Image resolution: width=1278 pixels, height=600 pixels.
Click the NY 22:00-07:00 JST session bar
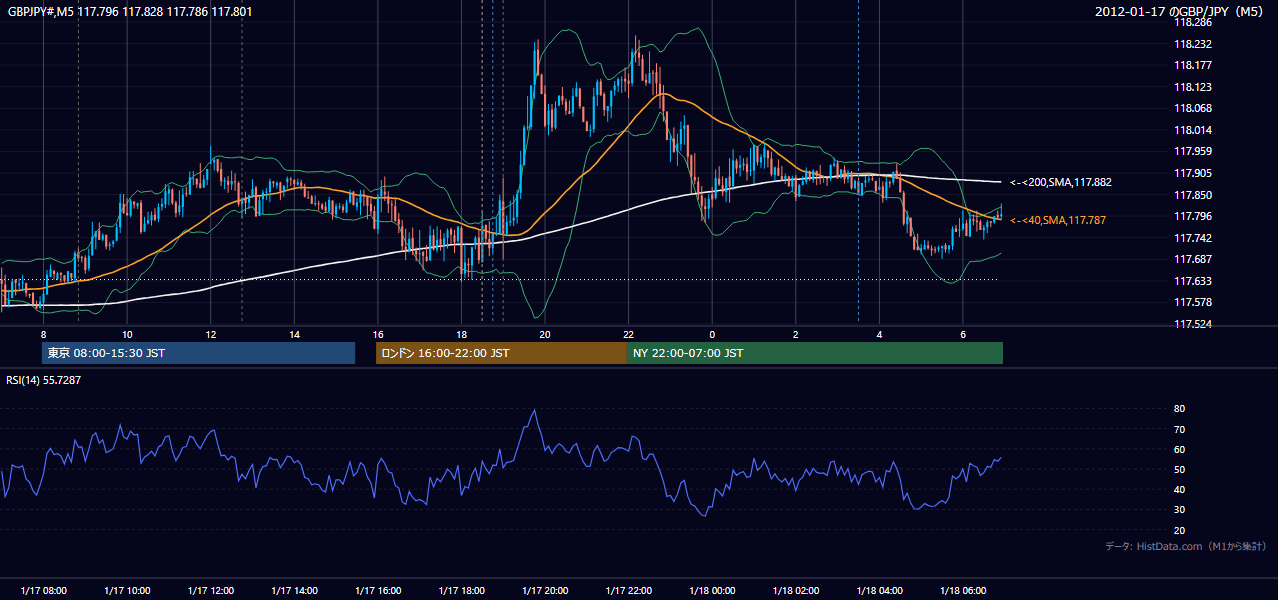tap(815, 353)
